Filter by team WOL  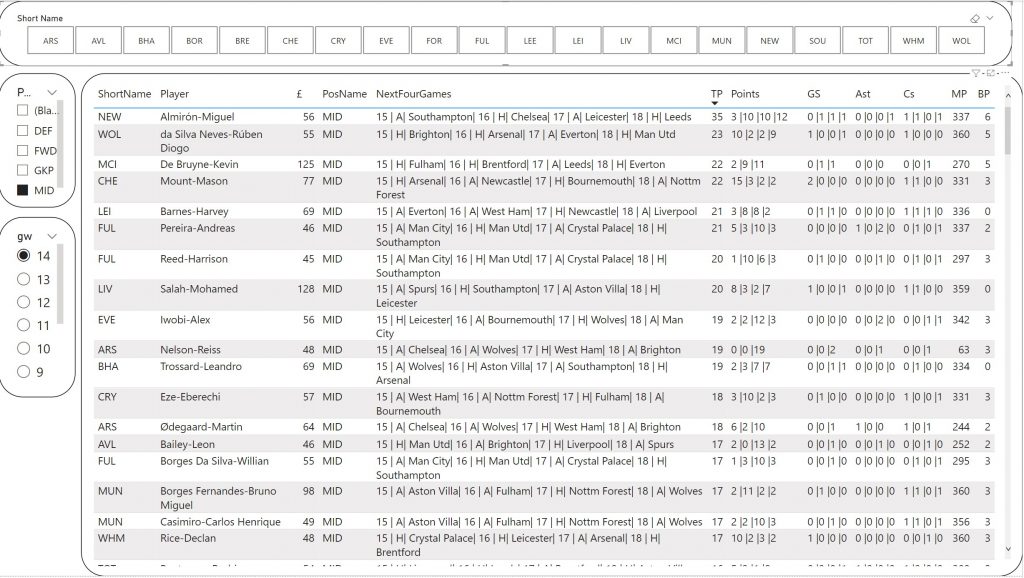coord(961,40)
